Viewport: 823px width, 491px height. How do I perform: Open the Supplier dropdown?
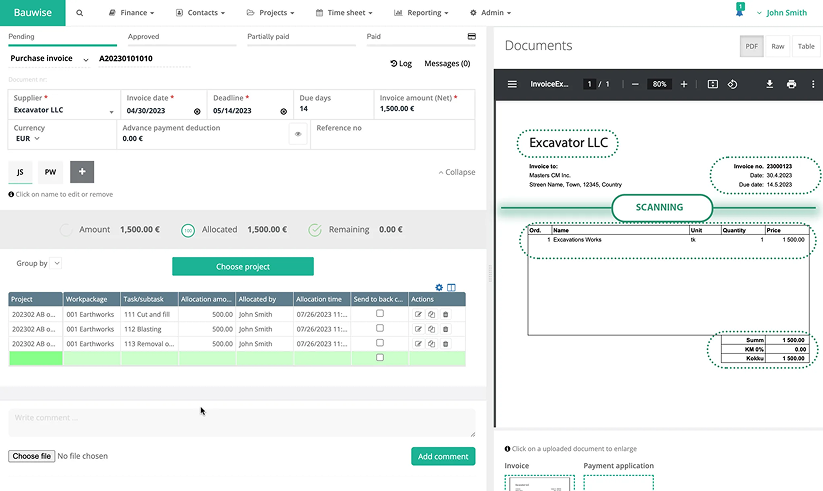pos(111,111)
